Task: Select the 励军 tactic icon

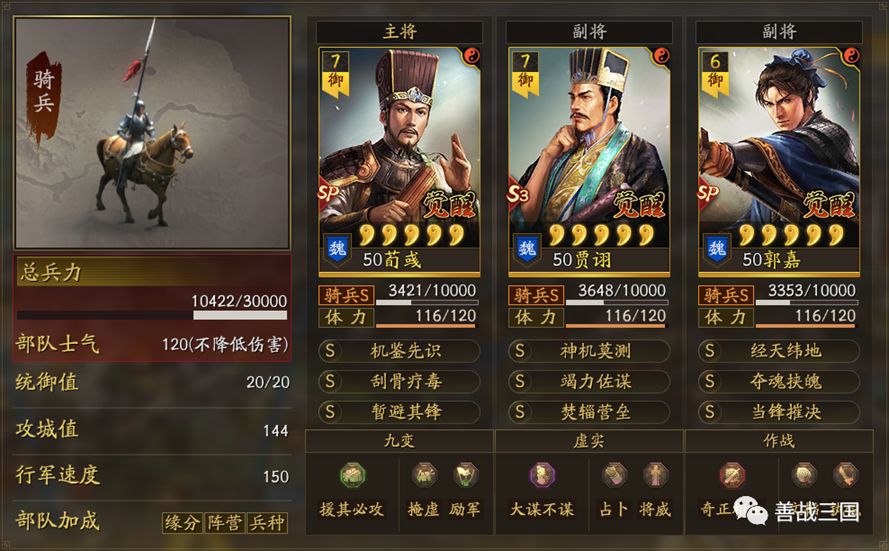Action: (x=465, y=475)
